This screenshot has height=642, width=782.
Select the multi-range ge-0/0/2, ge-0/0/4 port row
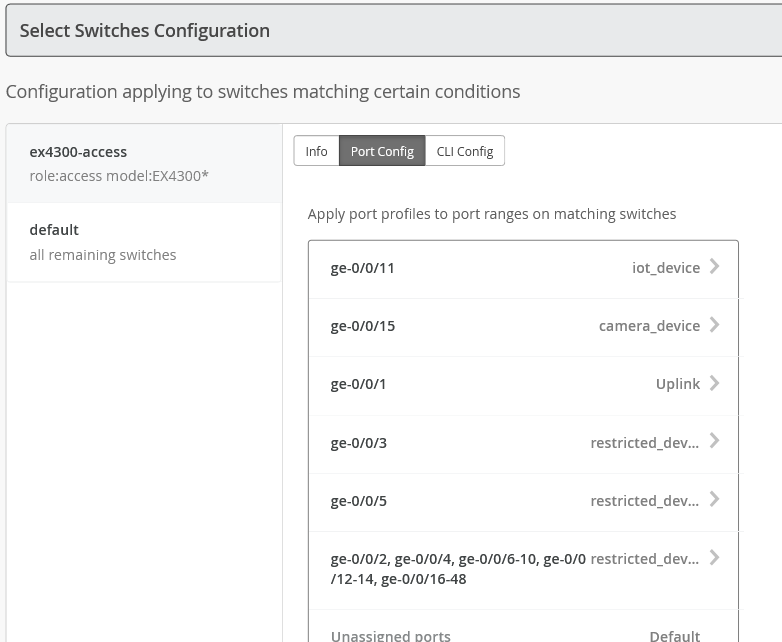(458, 568)
